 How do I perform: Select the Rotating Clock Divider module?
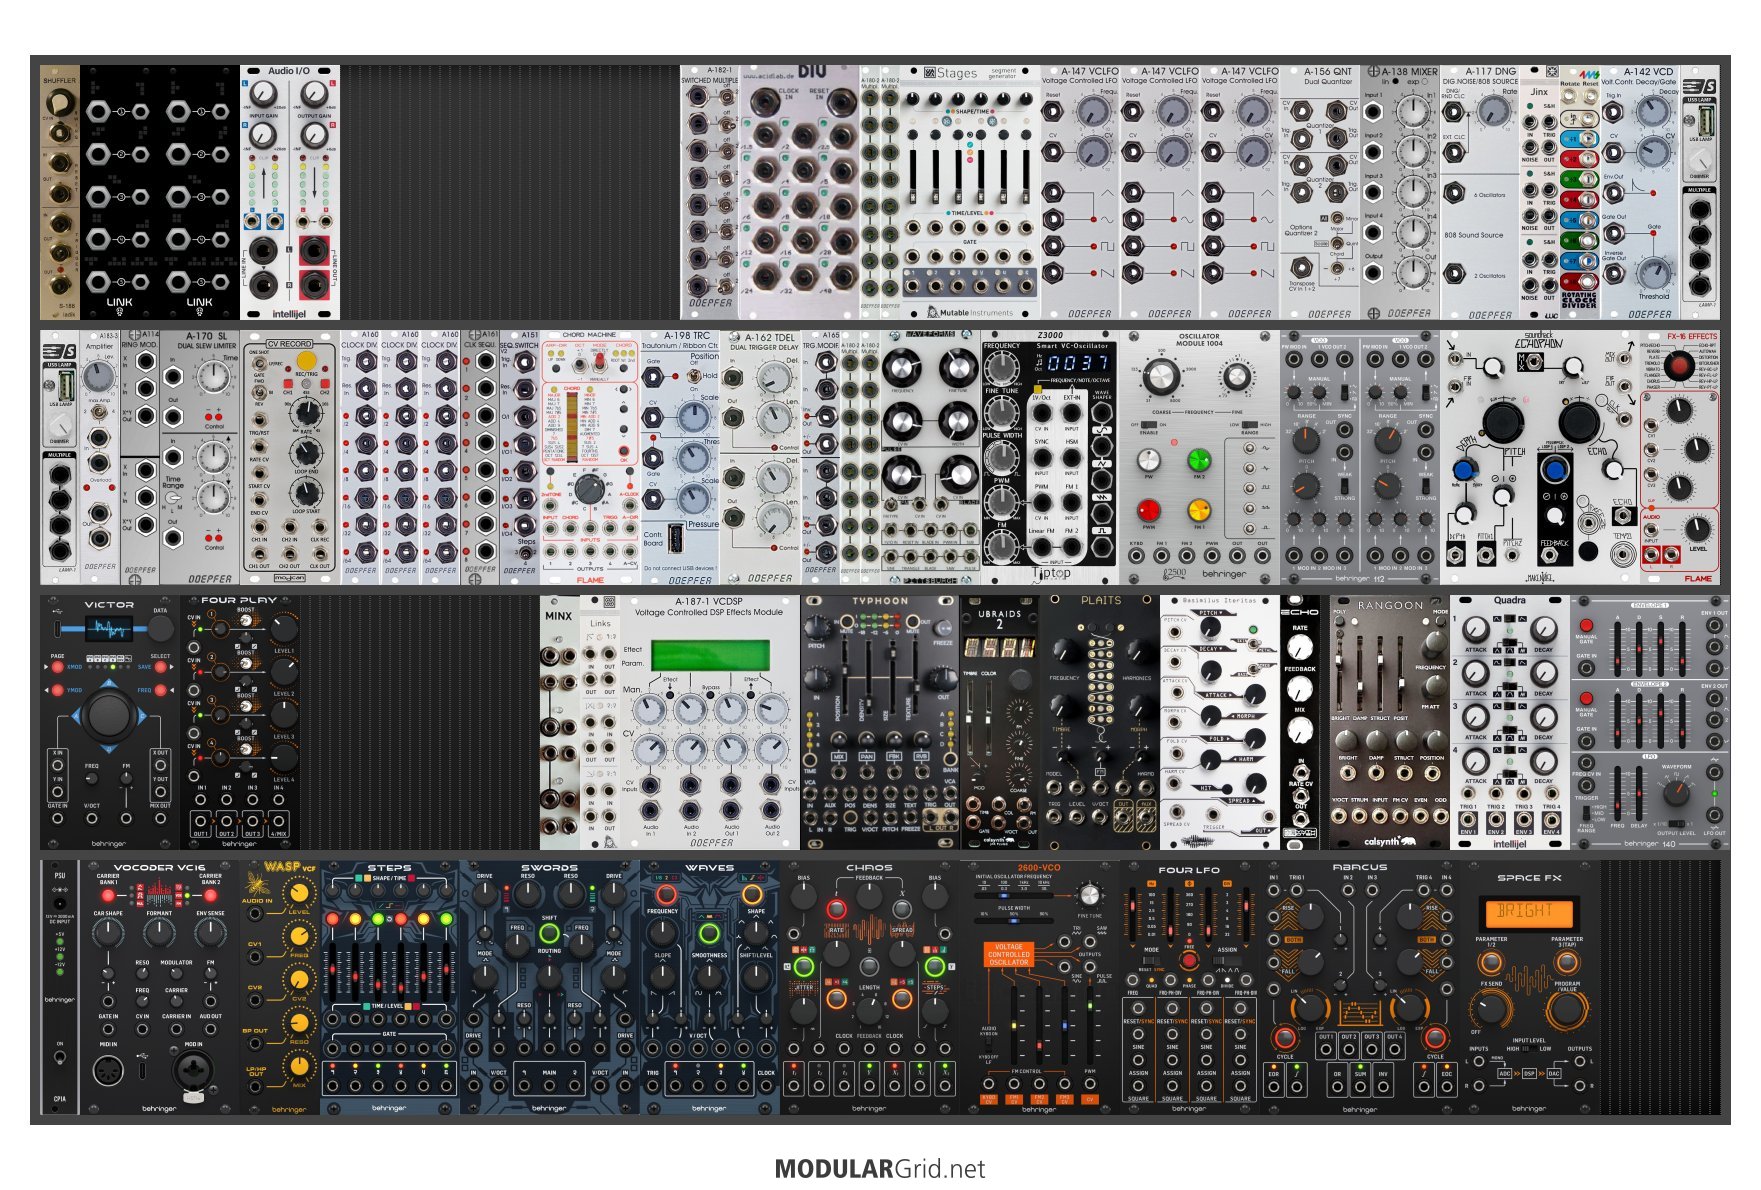(x=1580, y=192)
